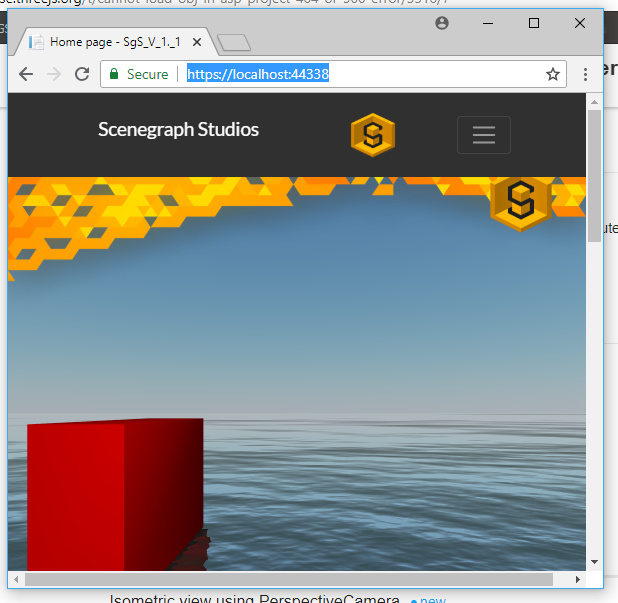Open a new tab with the new tab button
Viewport: 618px width, 603px height.
(233, 42)
